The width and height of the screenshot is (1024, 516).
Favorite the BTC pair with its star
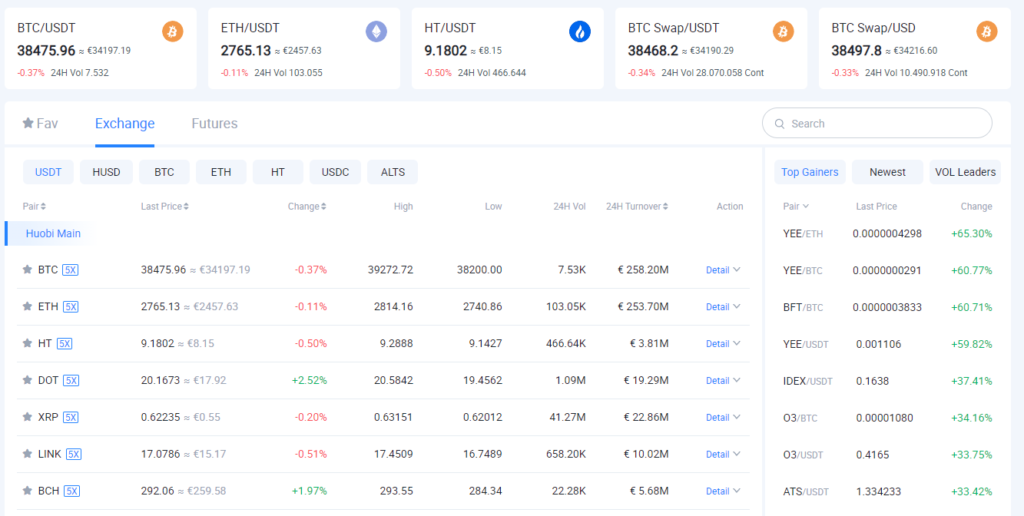(x=27, y=269)
